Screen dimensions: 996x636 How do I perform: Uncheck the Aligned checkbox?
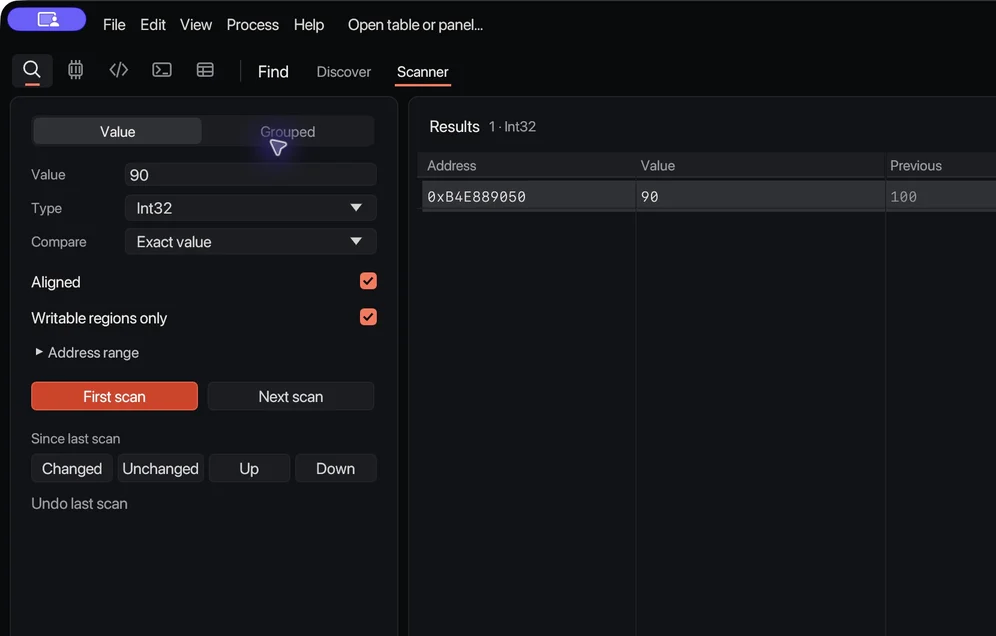(x=368, y=281)
